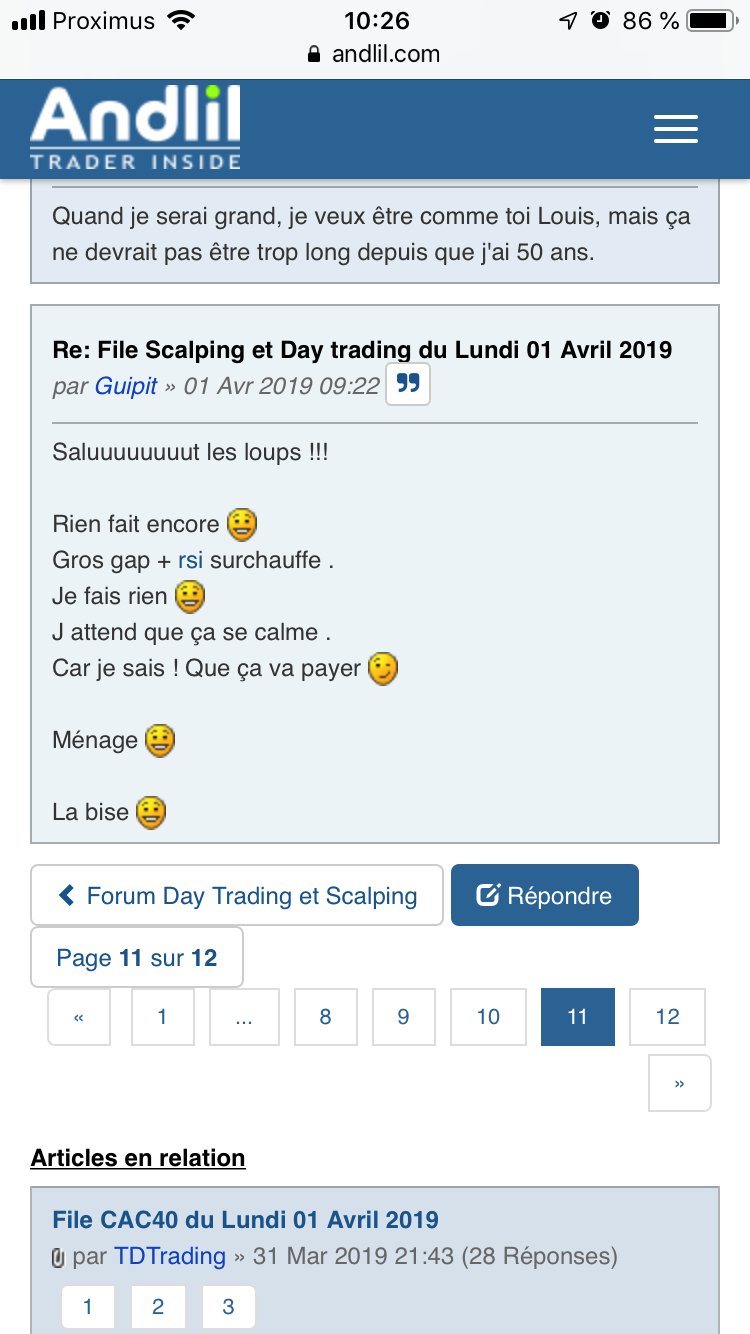The width and height of the screenshot is (750, 1334).
Task: Open the 'rsi' link in the post
Action: pyautogui.click(x=190, y=560)
